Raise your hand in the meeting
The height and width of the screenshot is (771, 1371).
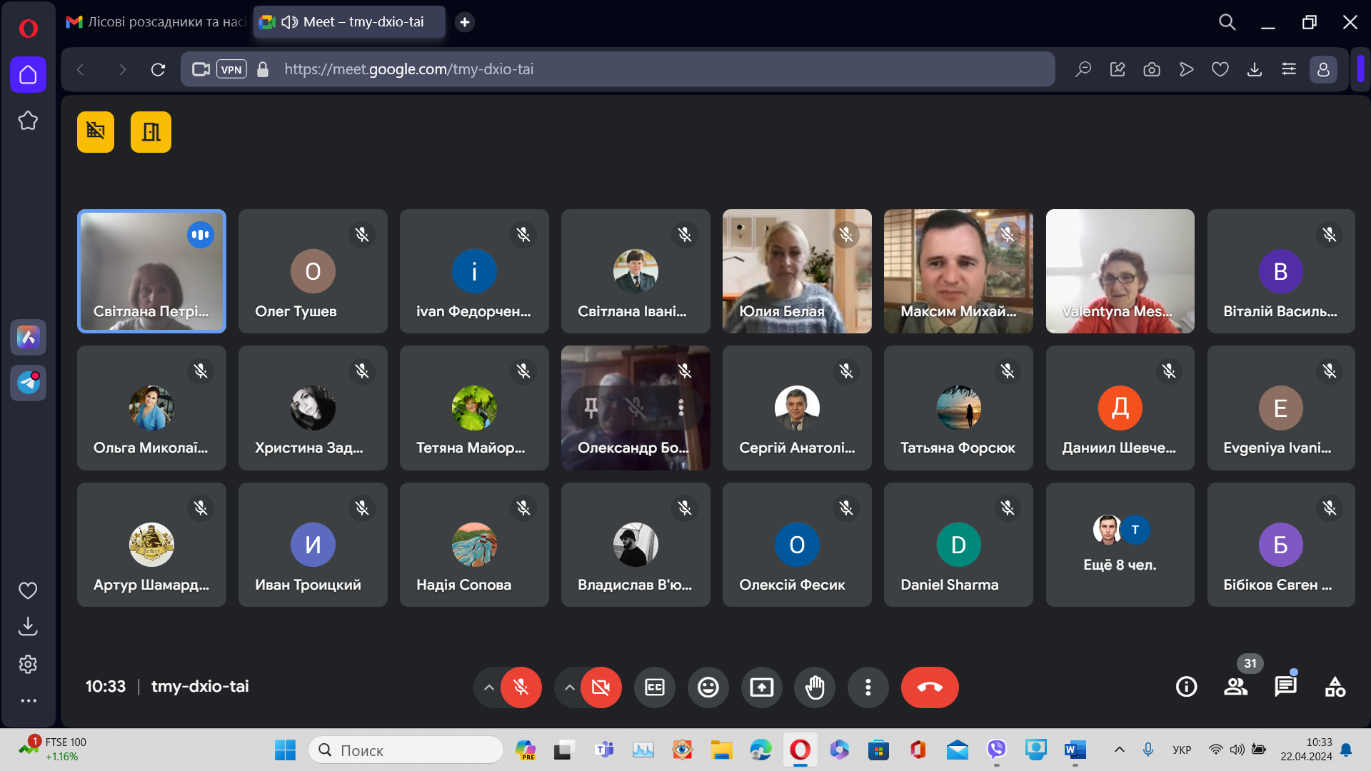[x=815, y=687]
